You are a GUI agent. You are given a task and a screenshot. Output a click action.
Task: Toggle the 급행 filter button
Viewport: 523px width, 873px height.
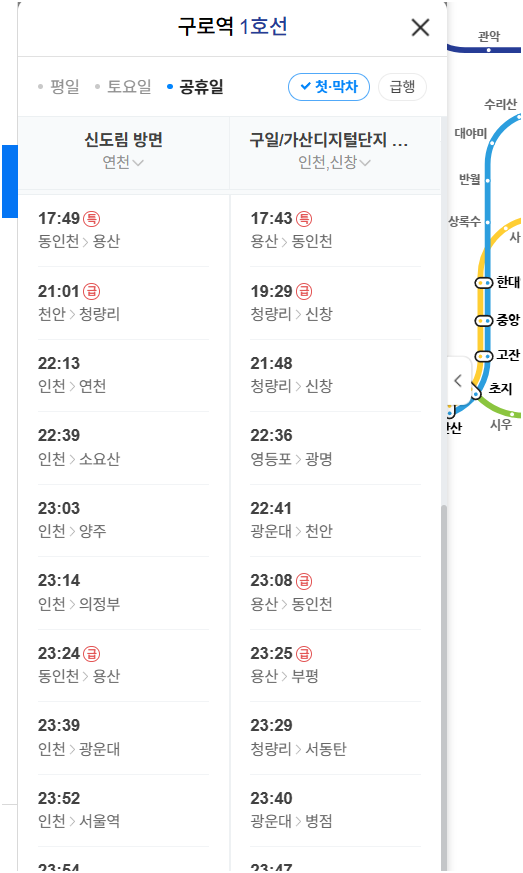click(402, 87)
